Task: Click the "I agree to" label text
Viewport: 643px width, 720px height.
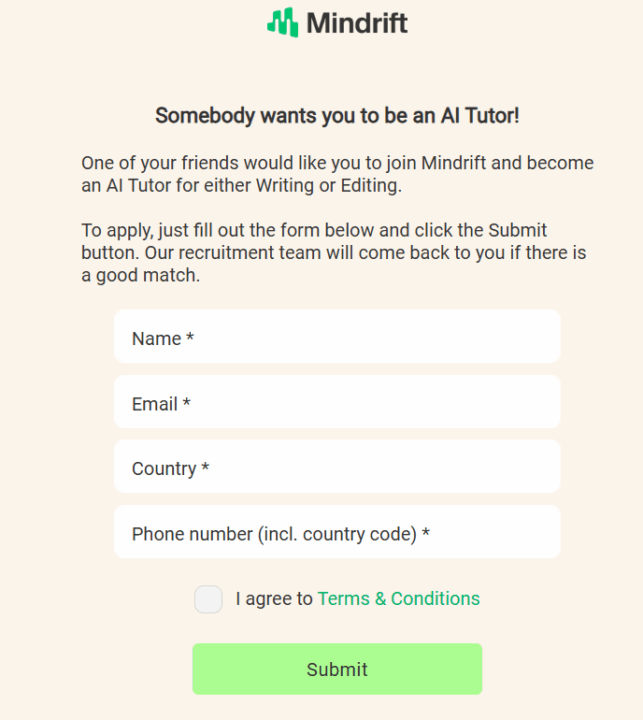Action: [274, 599]
